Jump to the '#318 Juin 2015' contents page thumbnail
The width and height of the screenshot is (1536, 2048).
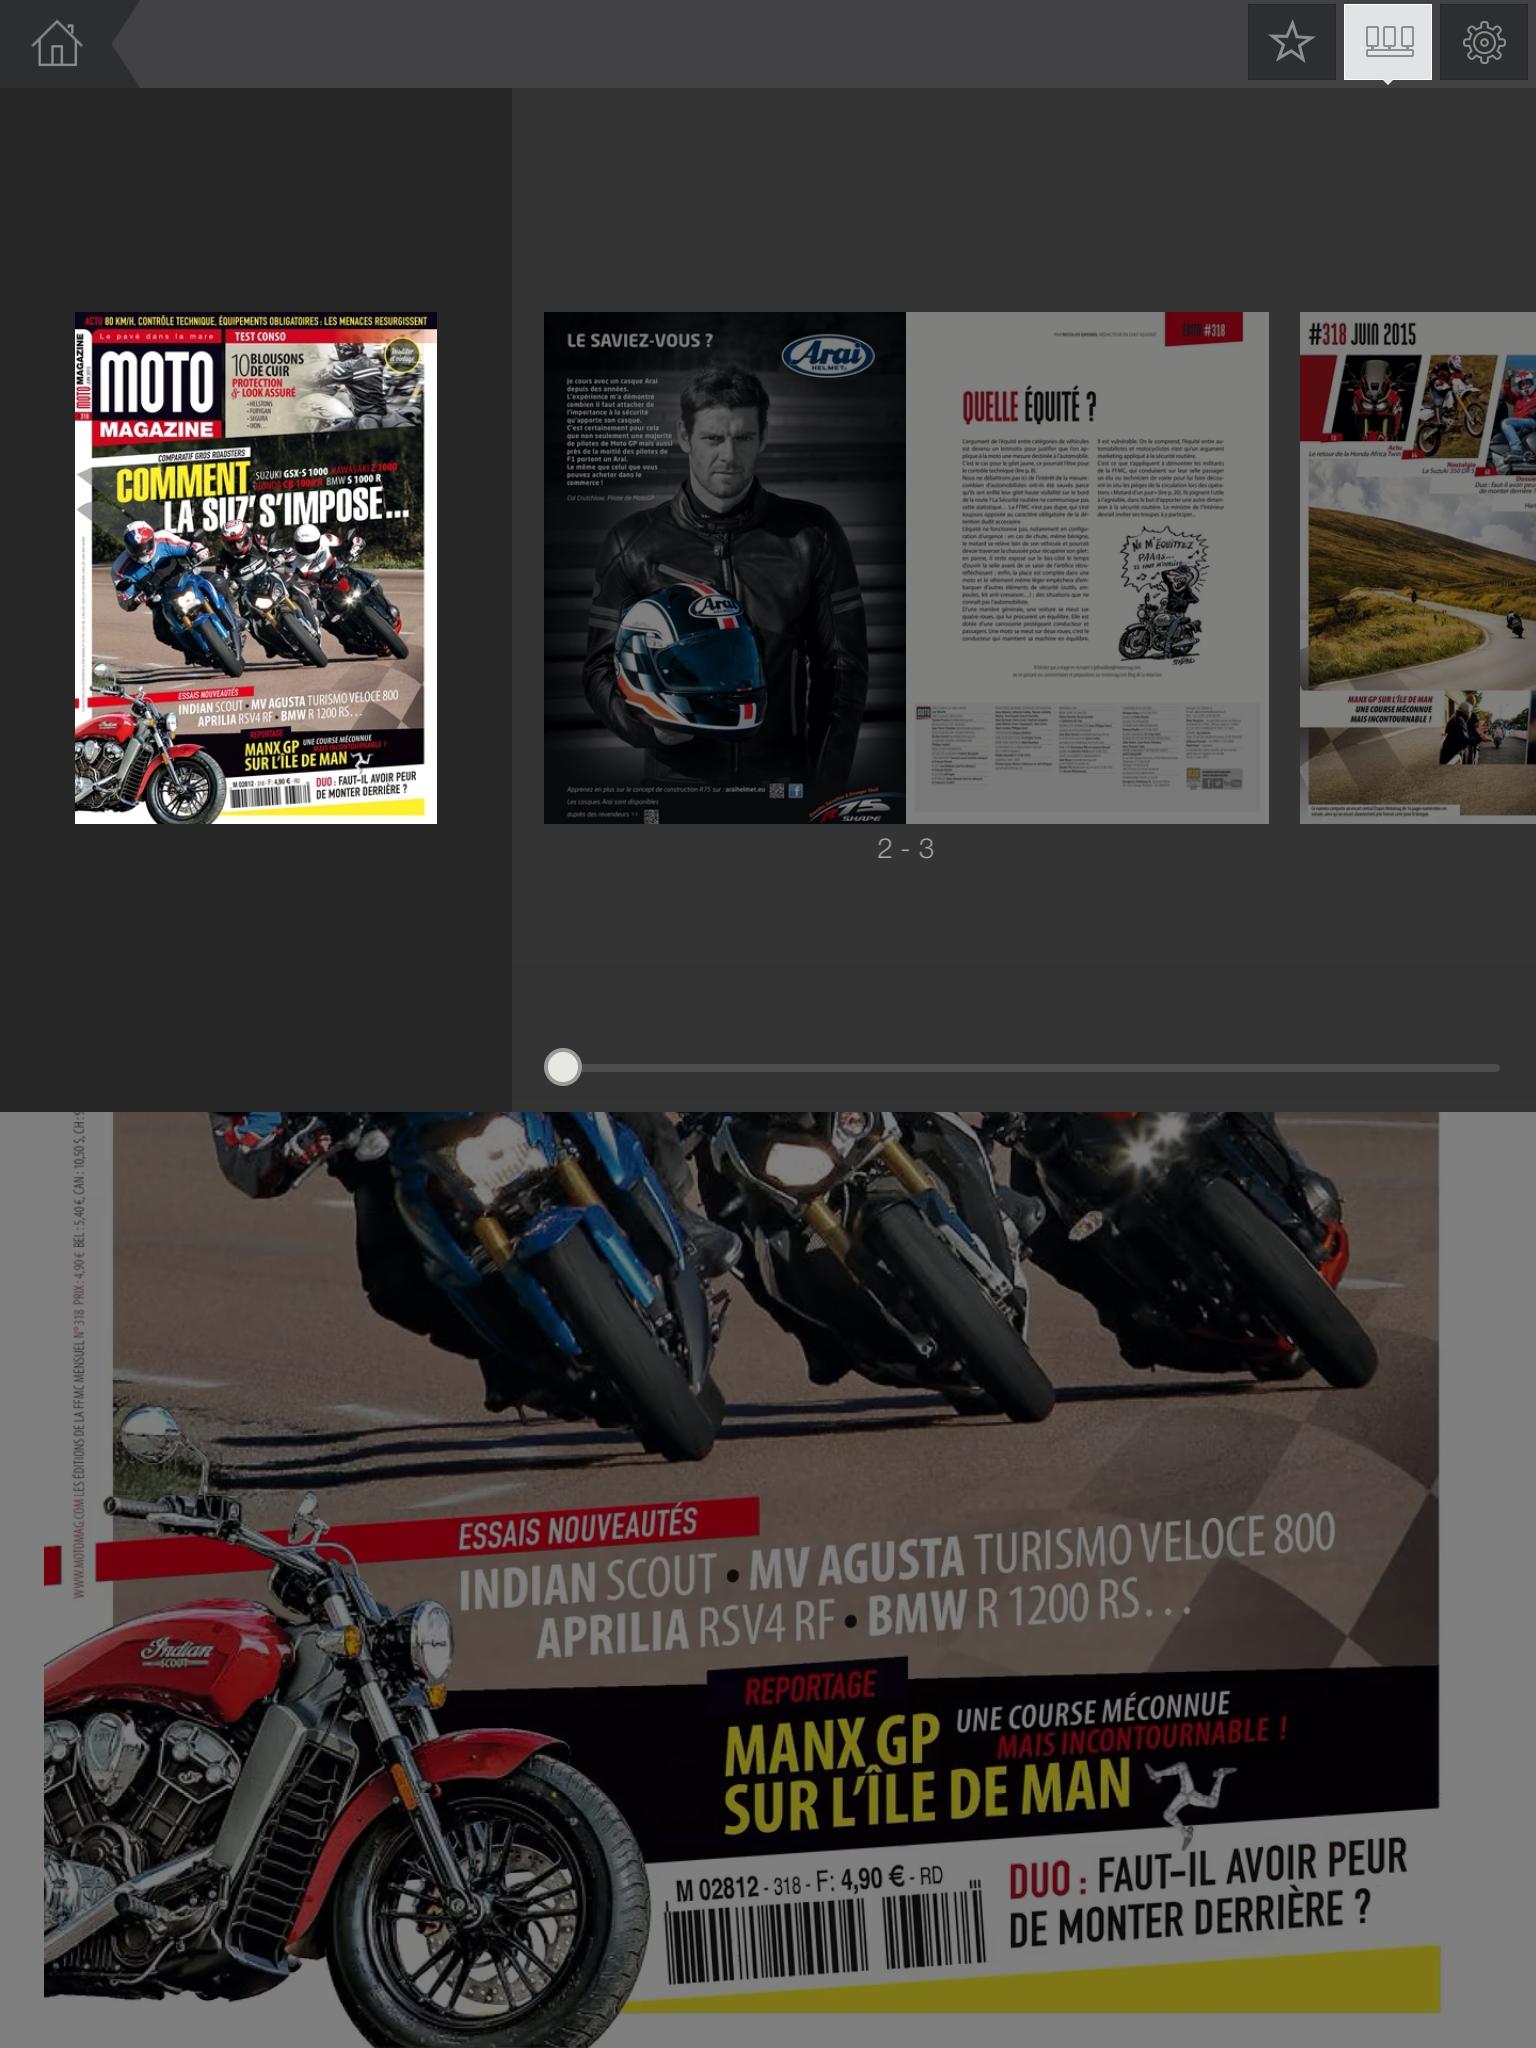(1417, 568)
